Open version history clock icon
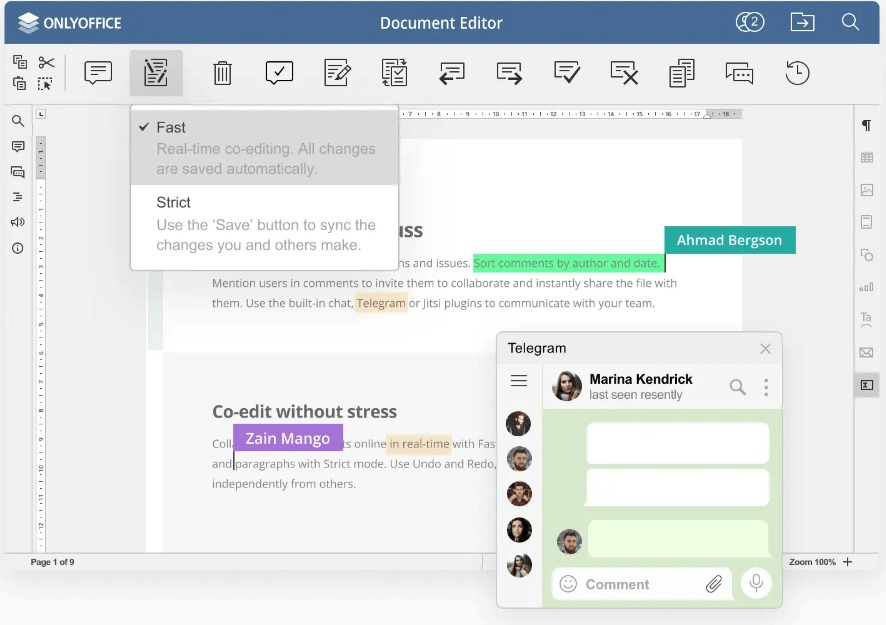The height and width of the screenshot is (625, 886). (x=797, y=73)
